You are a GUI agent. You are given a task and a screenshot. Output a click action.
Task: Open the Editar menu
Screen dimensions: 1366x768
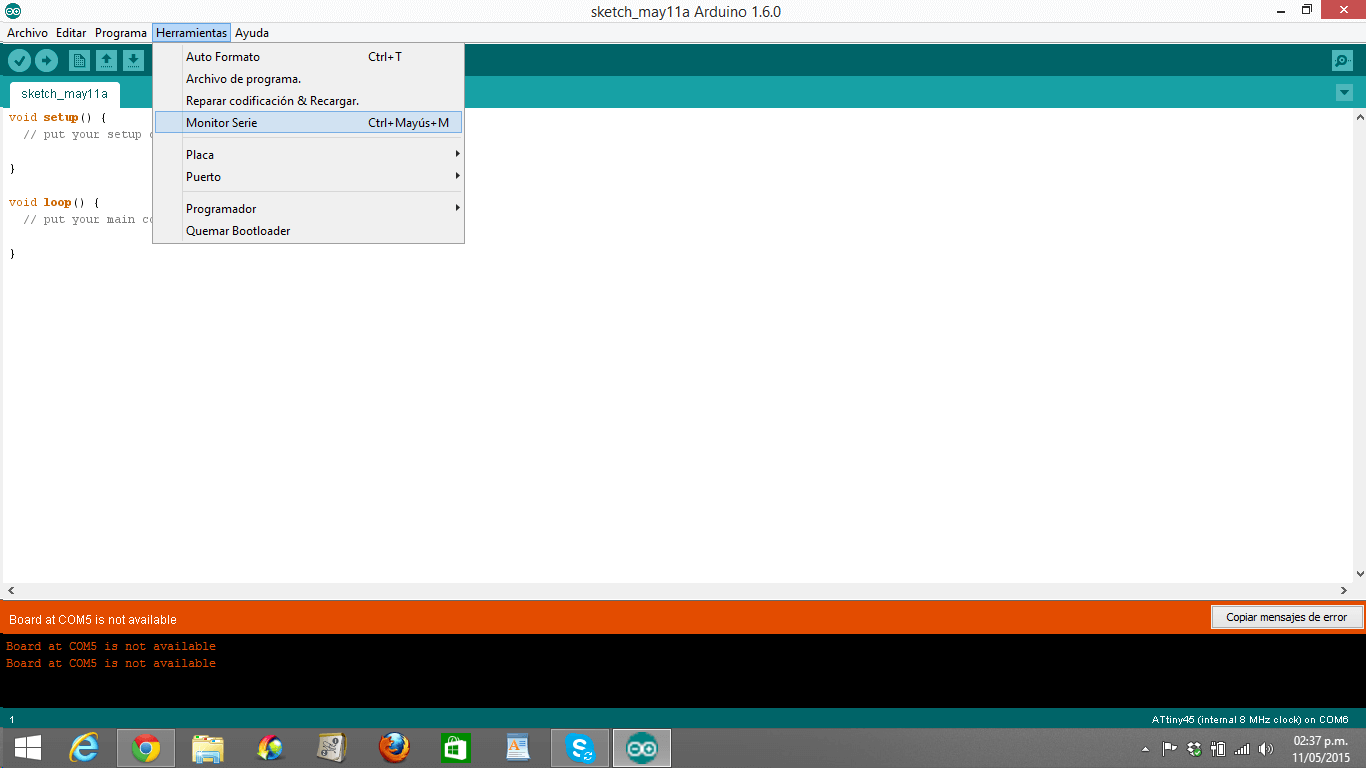coord(71,33)
